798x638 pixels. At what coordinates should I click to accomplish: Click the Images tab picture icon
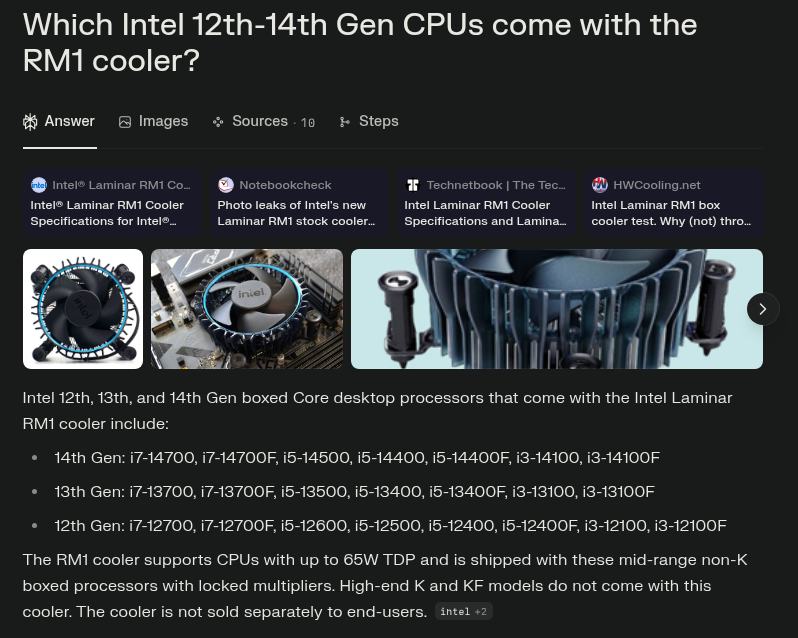pyautogui.click(x=125, y=122)
